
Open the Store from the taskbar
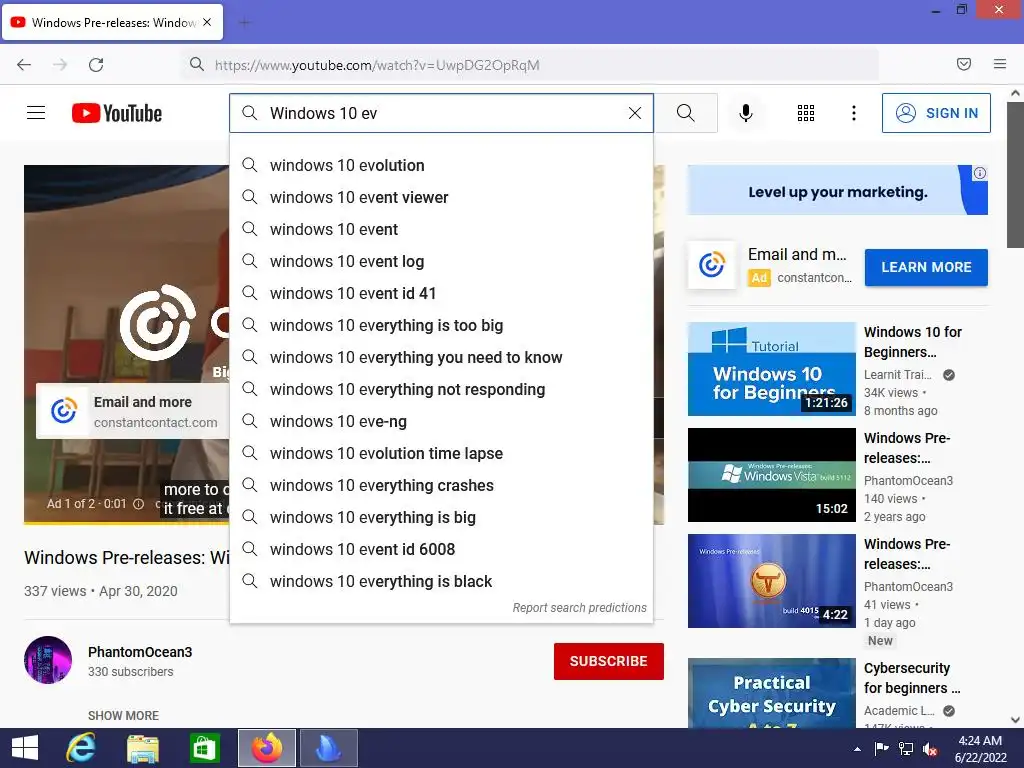pos(204,748)
